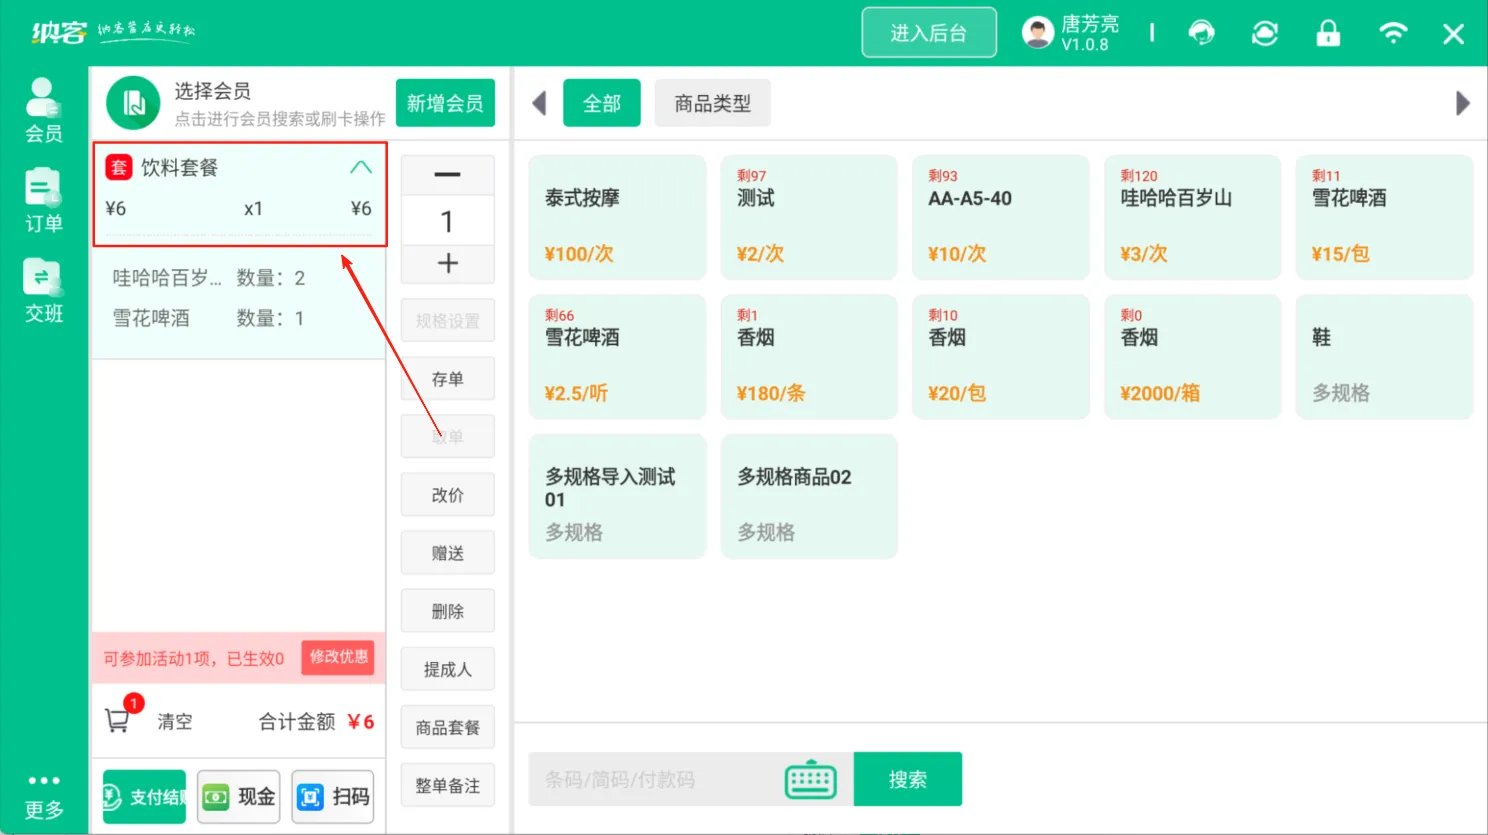Click the customer service headset icon
The image size is (1488, 835).
point(1201,32)
